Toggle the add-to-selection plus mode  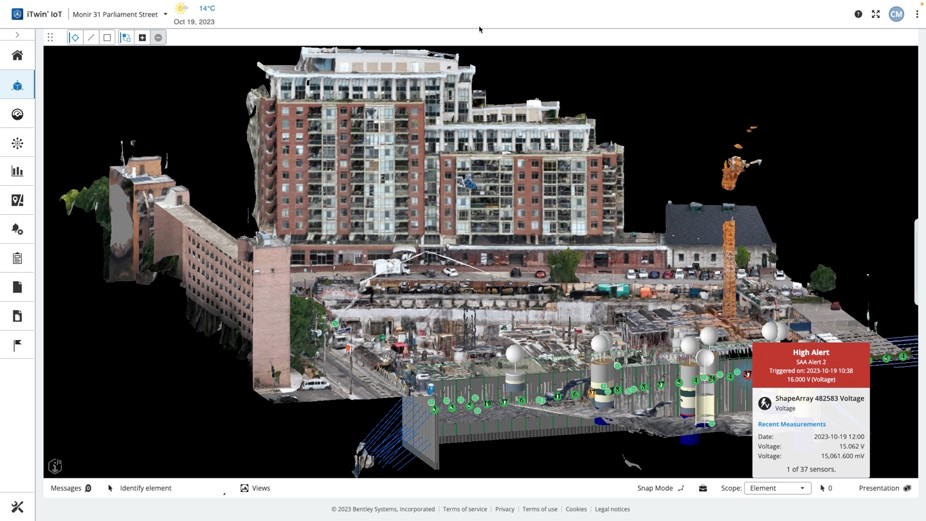click(142, 38)
